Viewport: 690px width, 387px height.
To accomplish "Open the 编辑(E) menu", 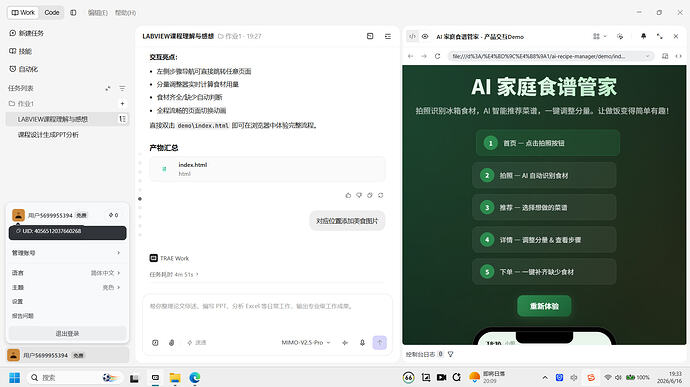I will tap(97, 13).
